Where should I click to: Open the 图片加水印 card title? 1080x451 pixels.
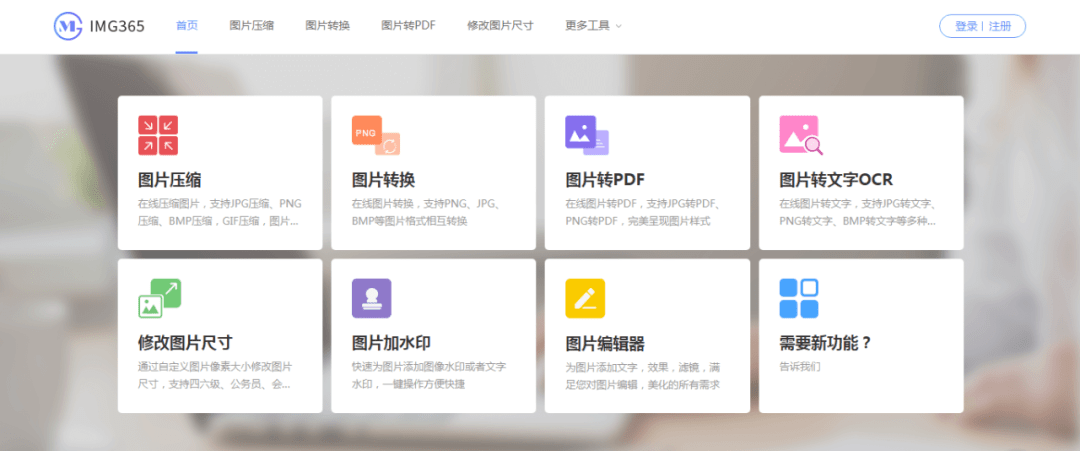point(391,343)
